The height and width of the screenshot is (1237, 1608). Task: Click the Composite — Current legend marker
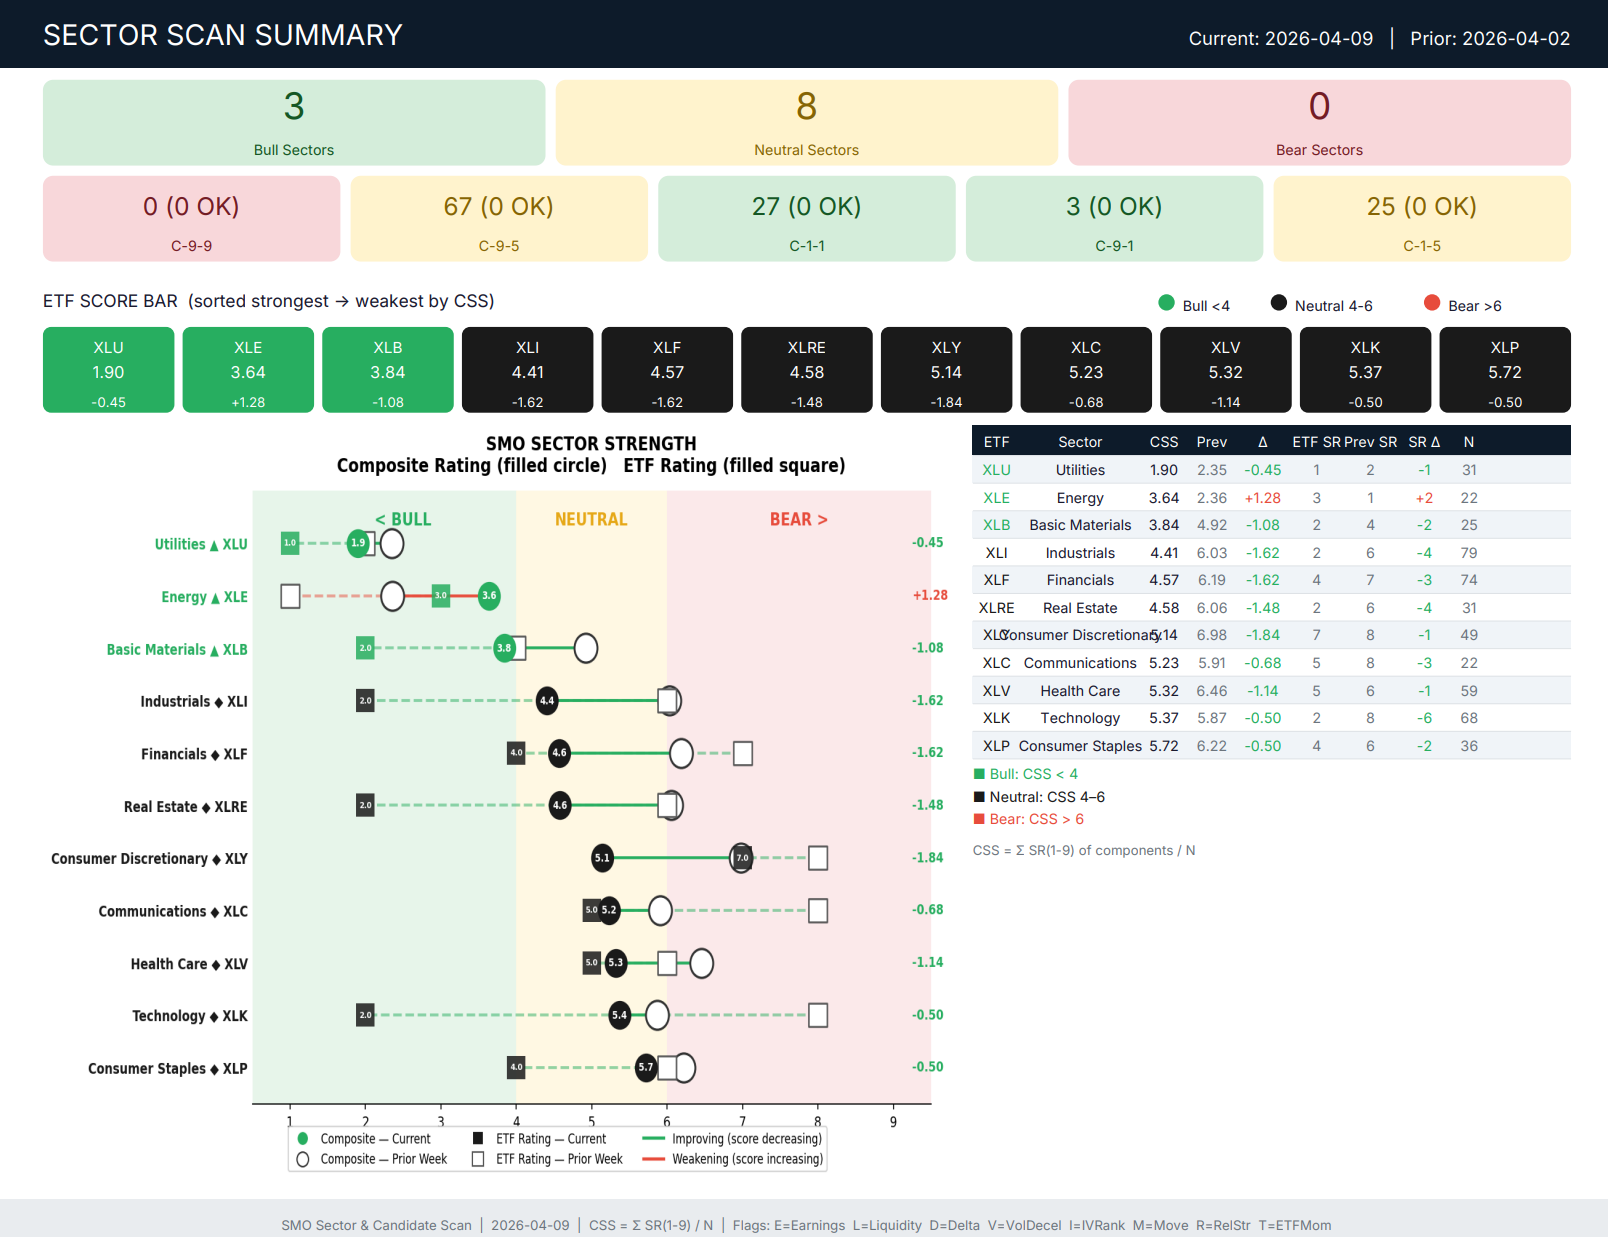click(303, 1139)
